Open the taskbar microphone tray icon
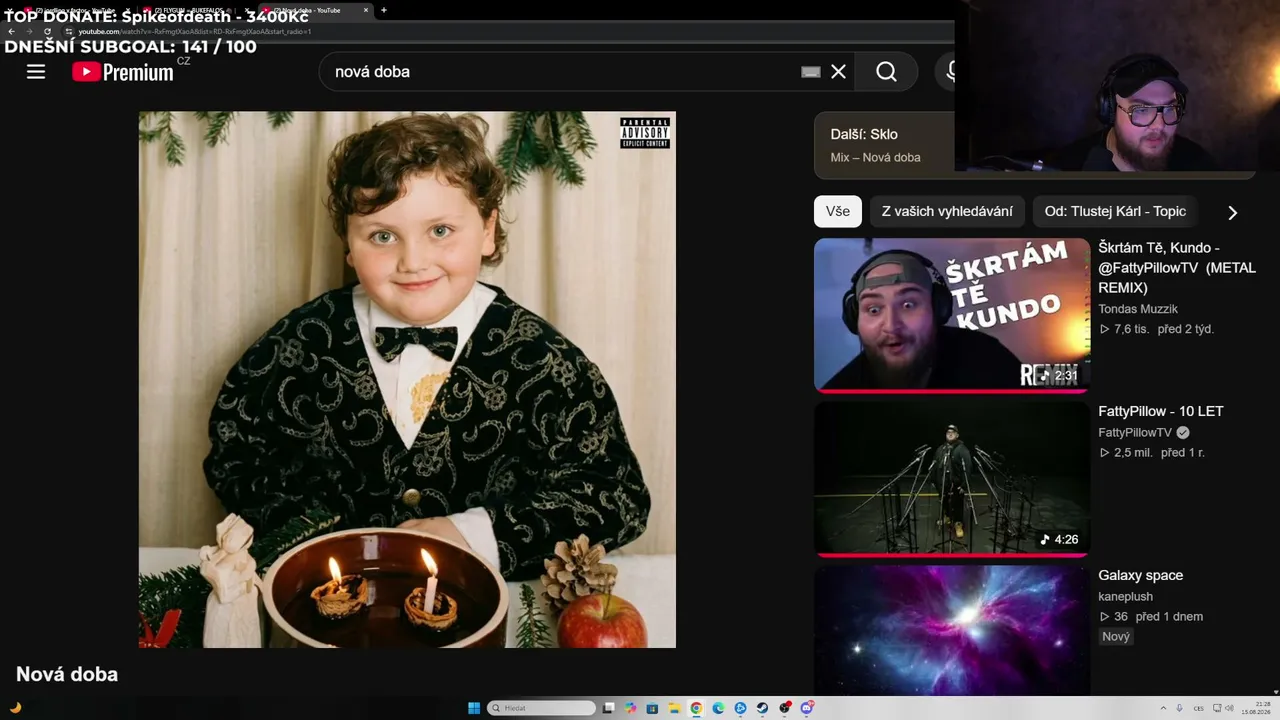The width and height of the screenshot is (1280, 720). point(1179,708)
